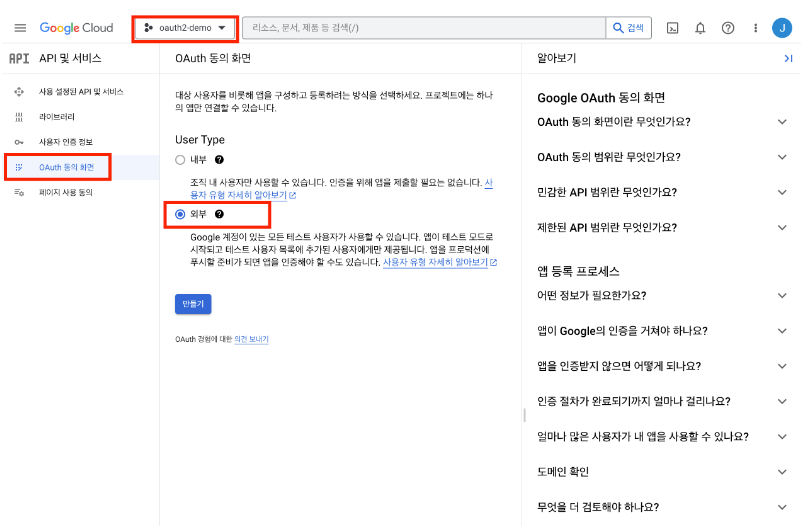This screenshot has width=801, height=526.
Task: Click help icon next to 외부
Action: [219, 214]
